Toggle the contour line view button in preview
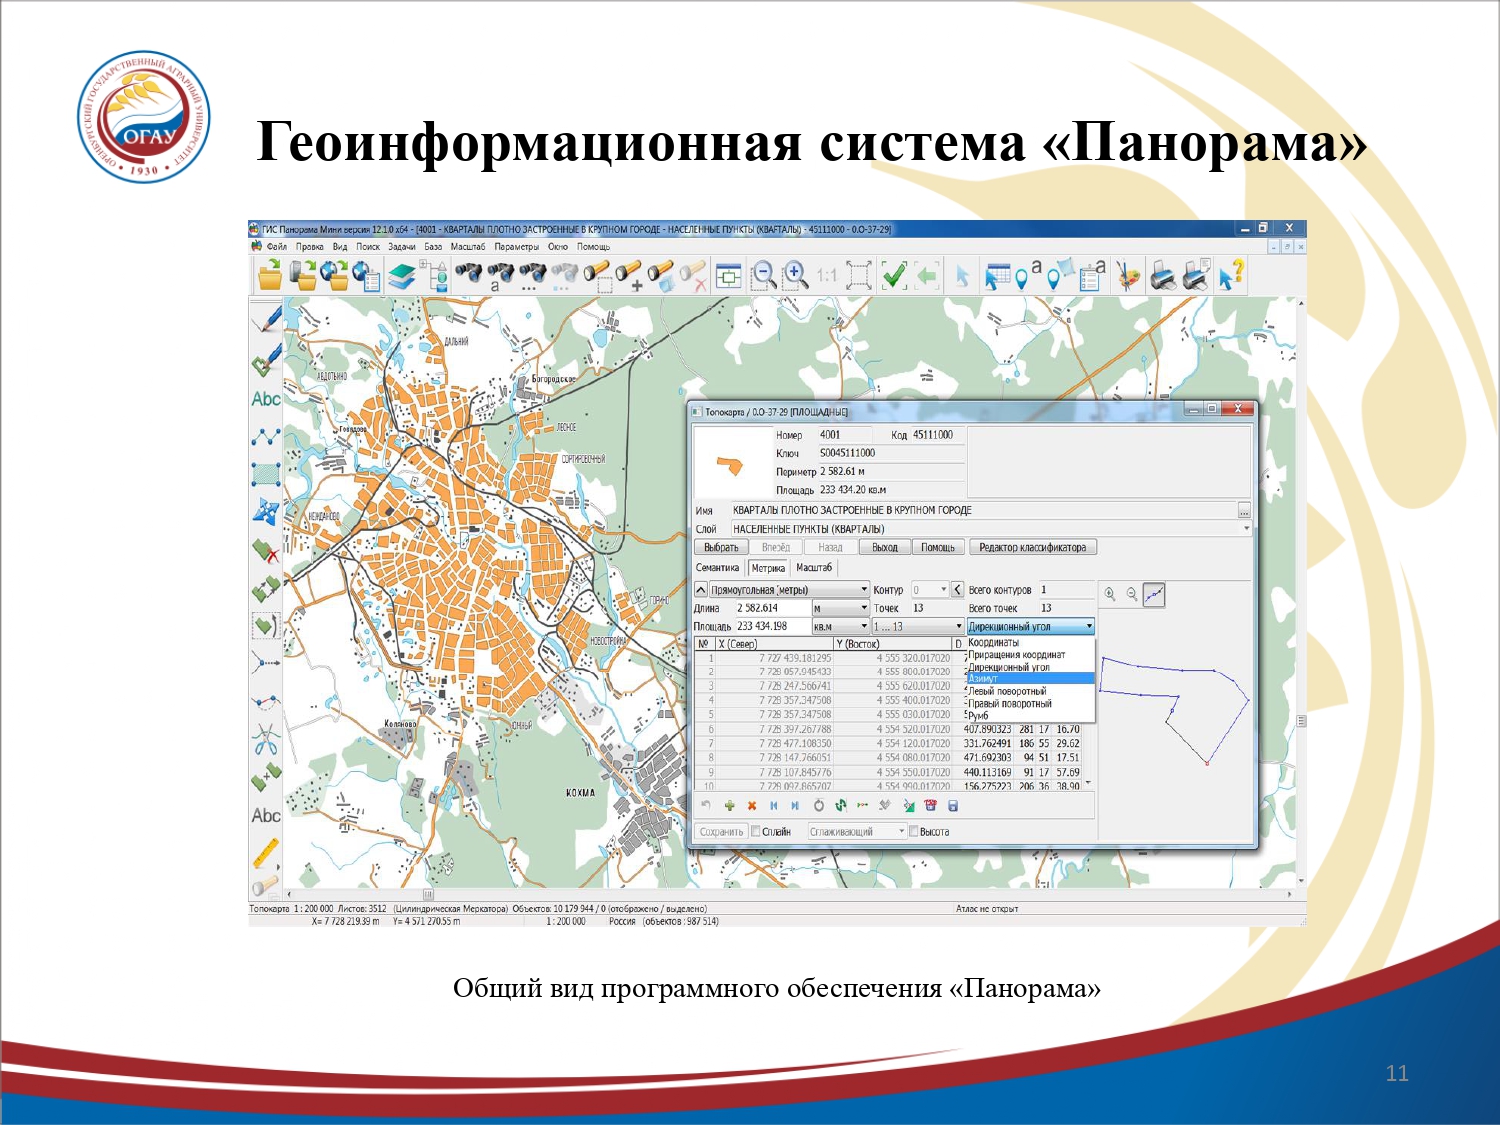Image resolution: width=1500 pixels, height=1125 pixels. tap(1153, 595)
